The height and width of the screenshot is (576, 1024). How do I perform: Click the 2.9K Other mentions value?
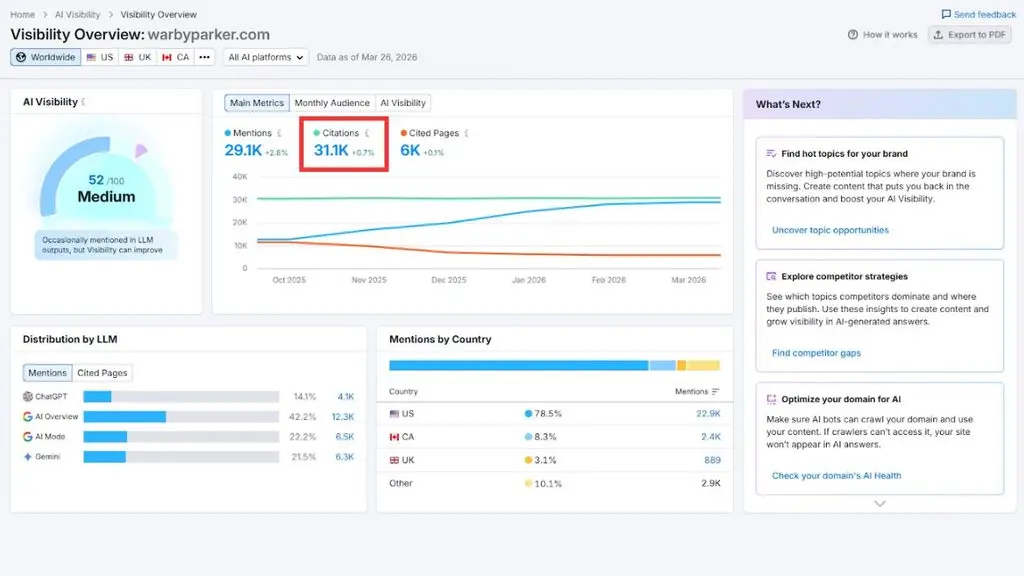[711, 483]
